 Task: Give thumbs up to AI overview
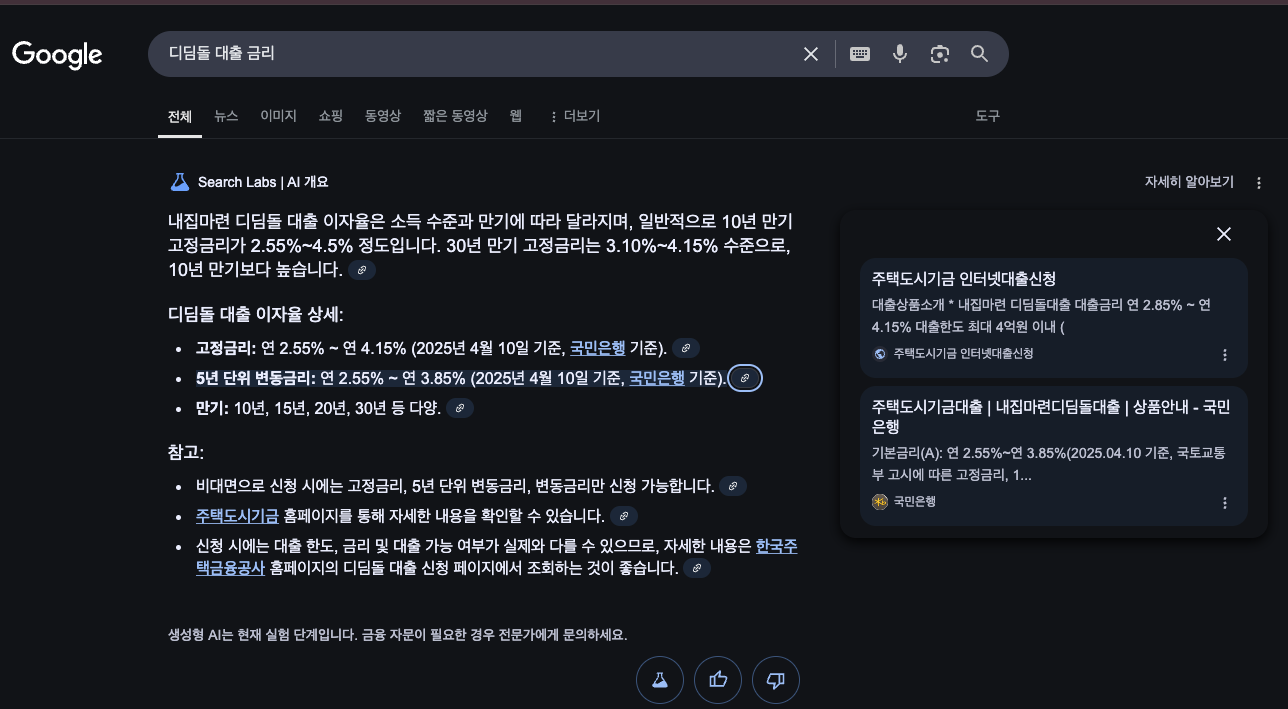(718, 680)
